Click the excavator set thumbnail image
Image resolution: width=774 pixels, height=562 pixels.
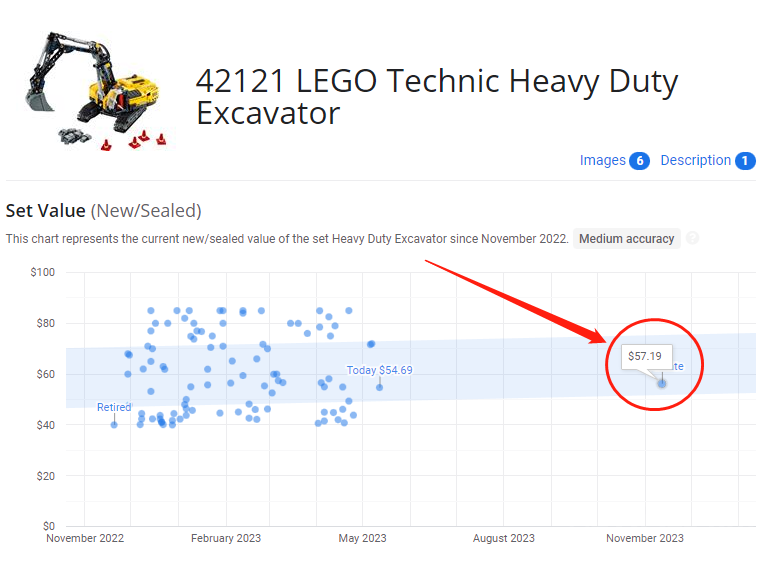96,91
